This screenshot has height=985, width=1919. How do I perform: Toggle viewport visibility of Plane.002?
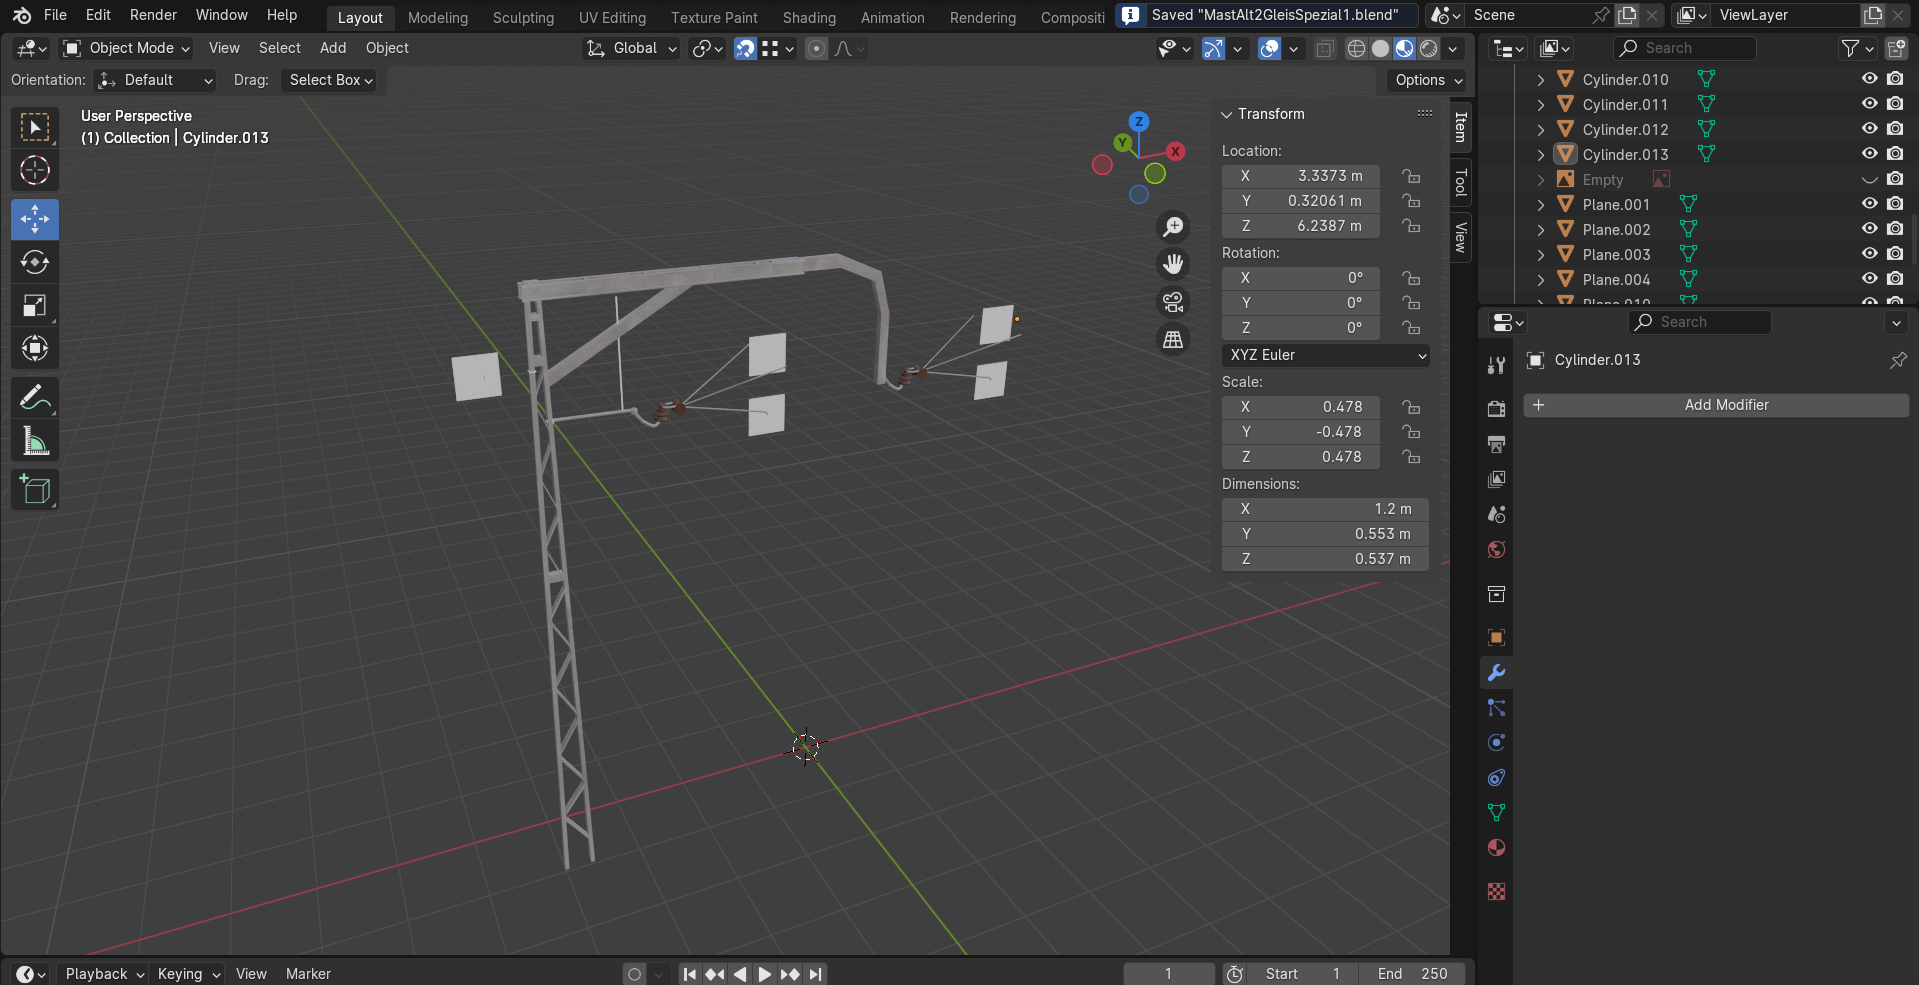pos(1869,229)
